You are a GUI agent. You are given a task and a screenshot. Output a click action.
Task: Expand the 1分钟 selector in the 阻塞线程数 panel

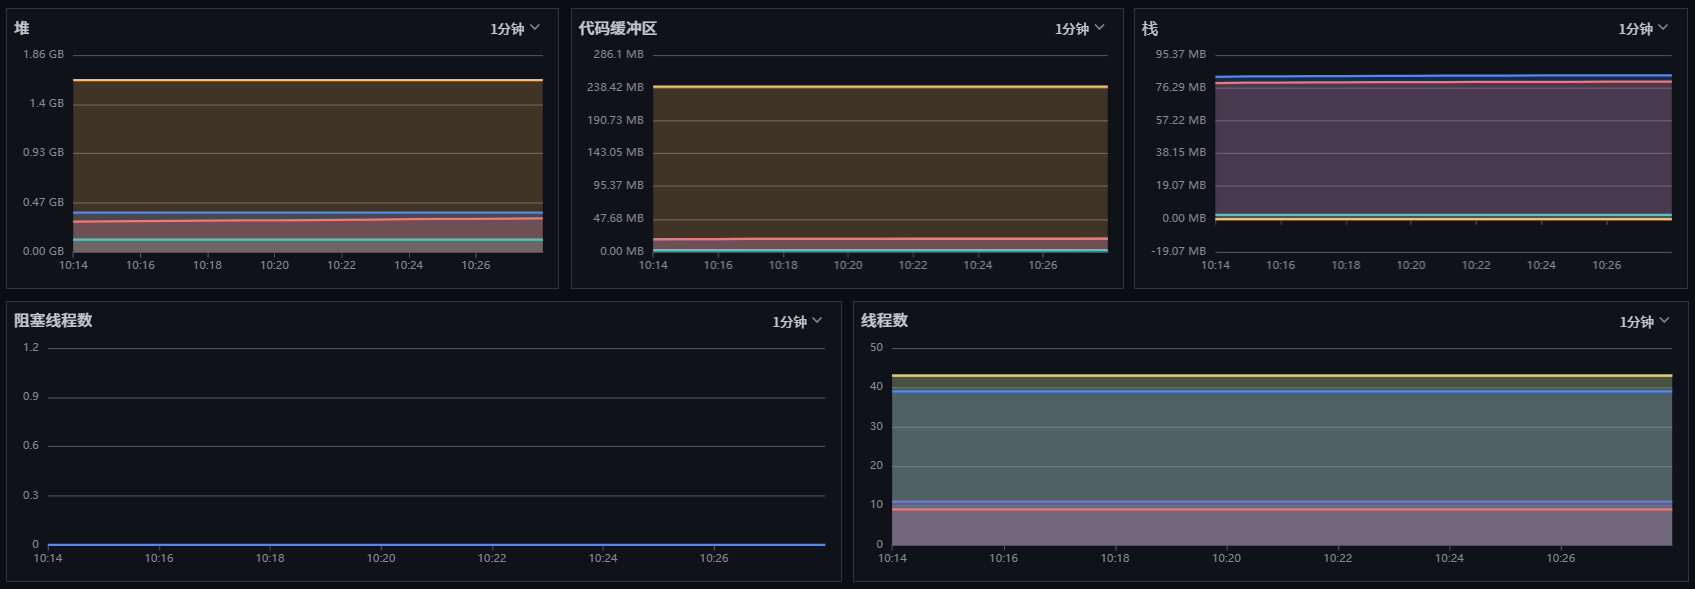pyautogui.click(x=797, y=322)
